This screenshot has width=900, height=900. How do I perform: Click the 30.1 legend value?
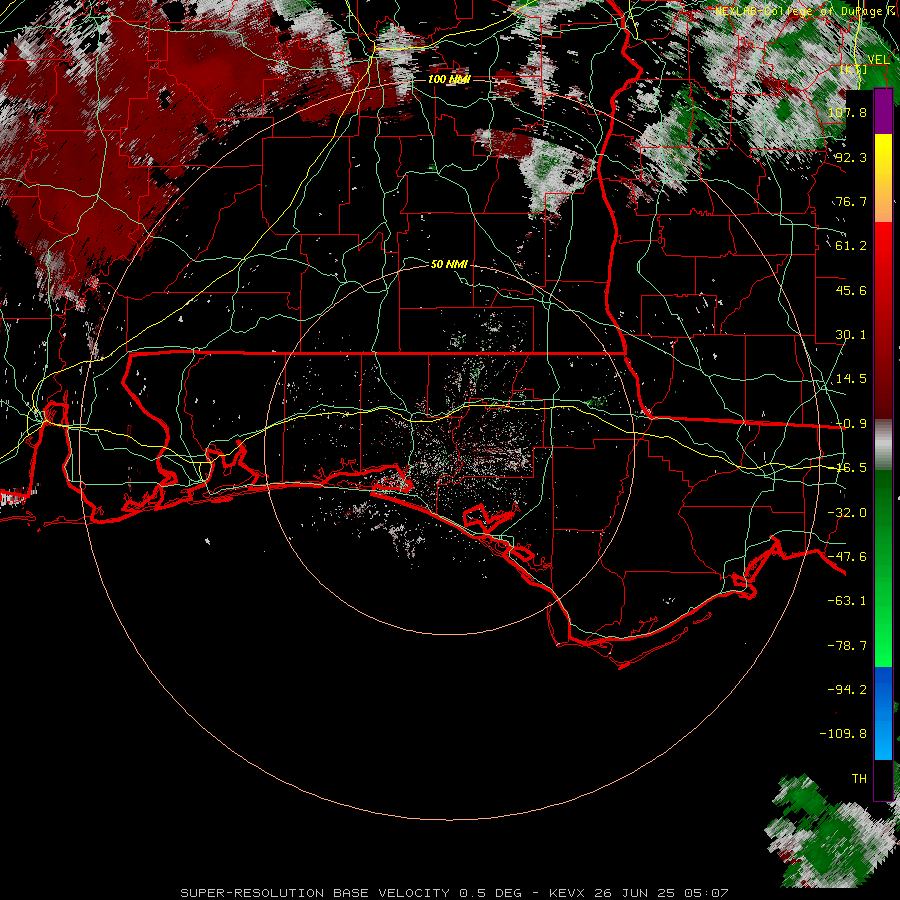pyautogui.click(x=851, y=335)
